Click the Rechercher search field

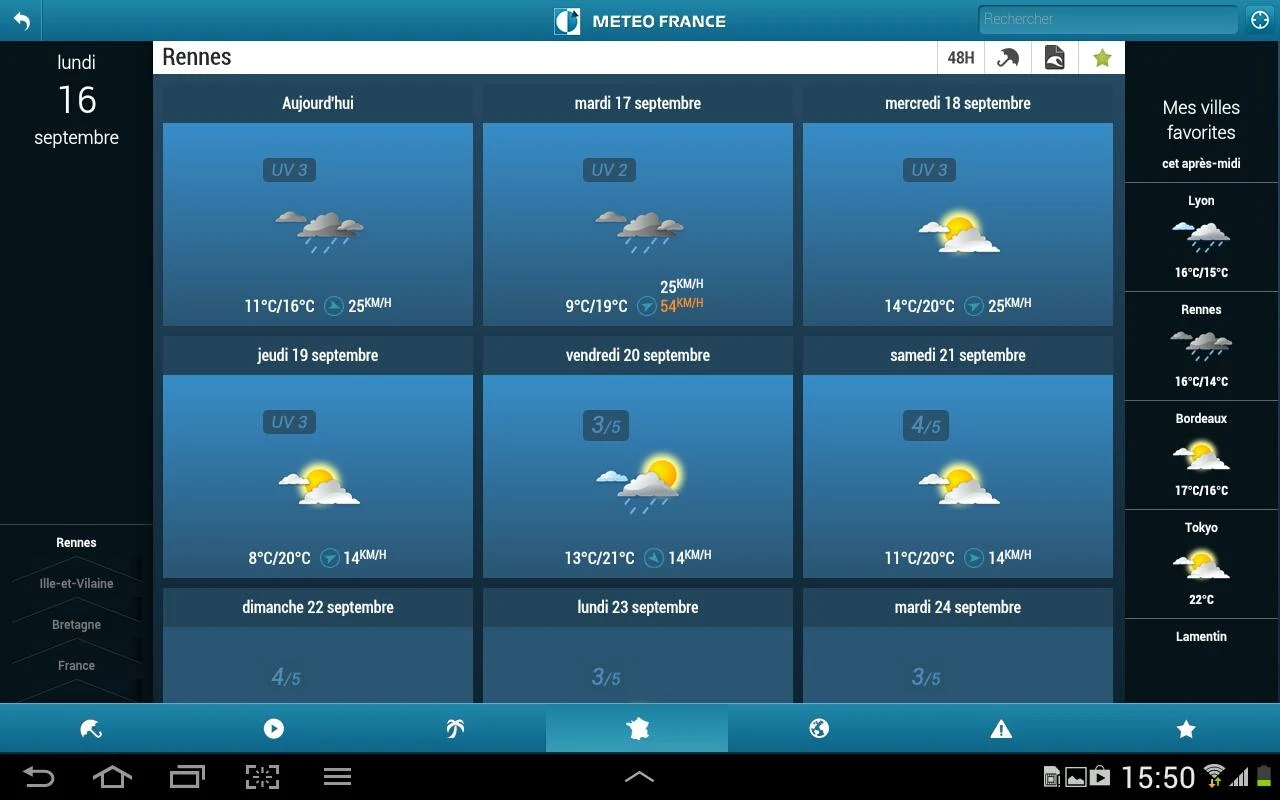coord(1108,19)
